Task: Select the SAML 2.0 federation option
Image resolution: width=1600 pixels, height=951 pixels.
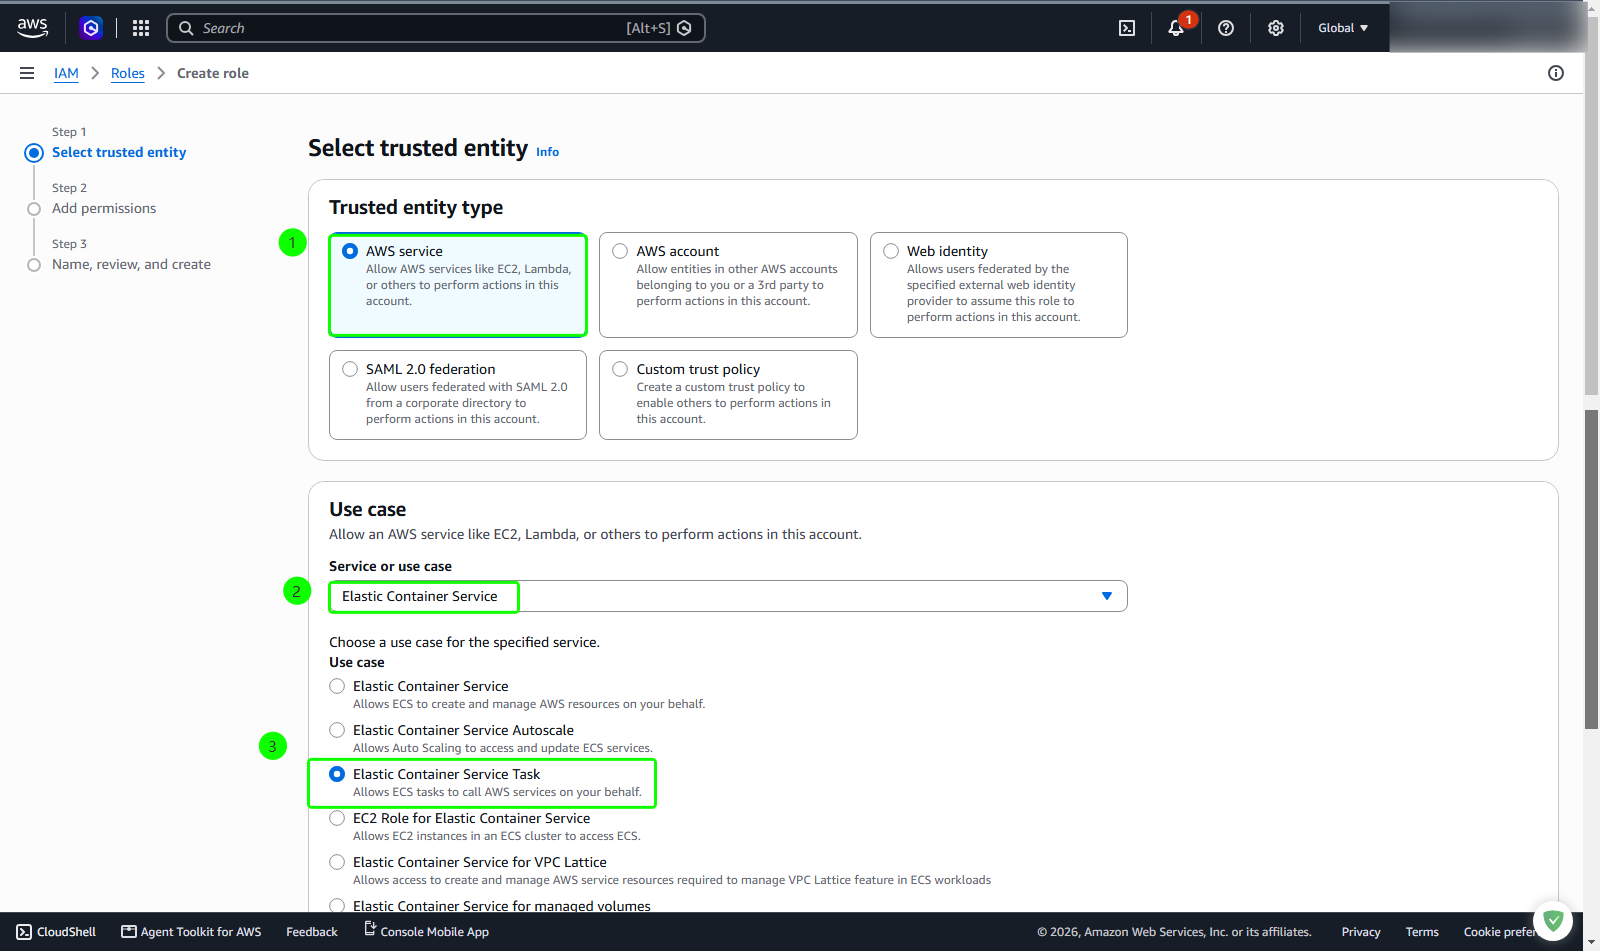Action: (x=458, y=395)
